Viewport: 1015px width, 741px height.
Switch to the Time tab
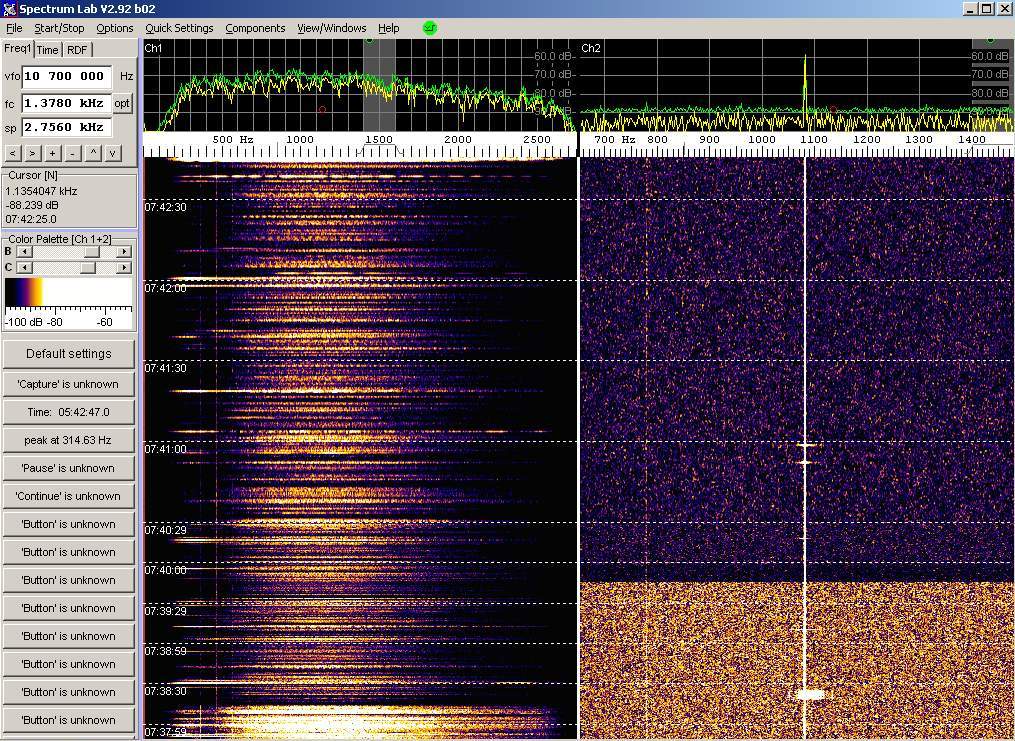point(48,50)
